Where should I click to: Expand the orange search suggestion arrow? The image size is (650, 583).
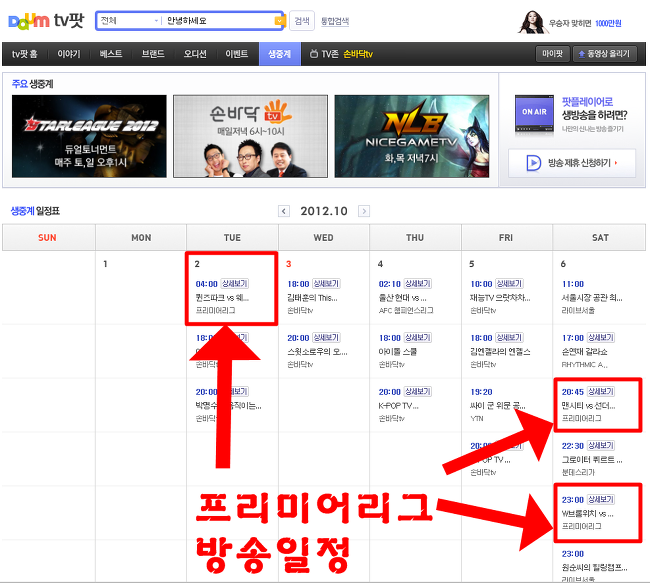(x=279, y=21)
